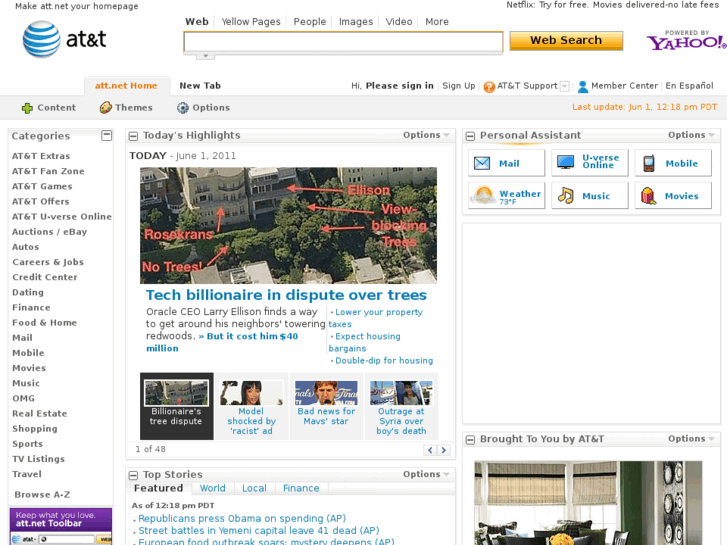
Task: Click the main tree dispute aerial image
Action: pyautogui.click(x=288, y=225)
